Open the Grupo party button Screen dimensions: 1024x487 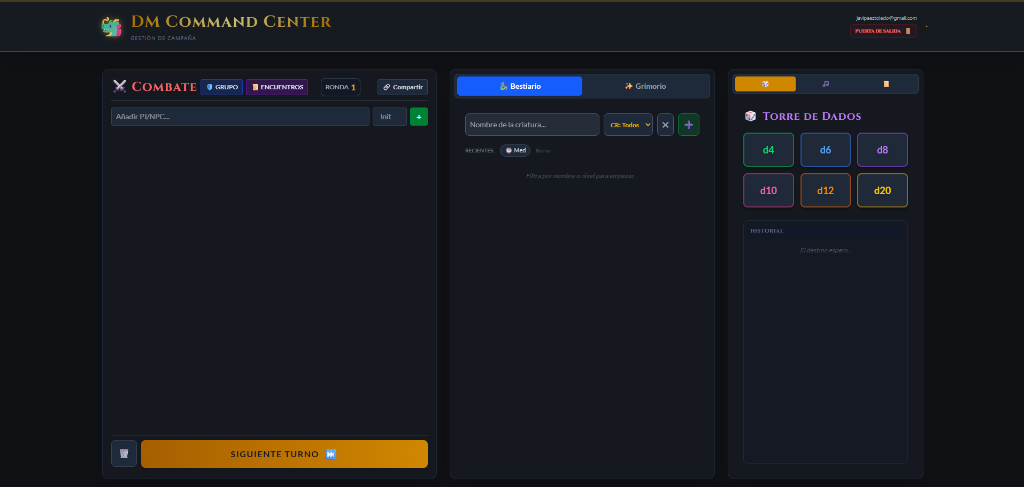coord(221,87)
